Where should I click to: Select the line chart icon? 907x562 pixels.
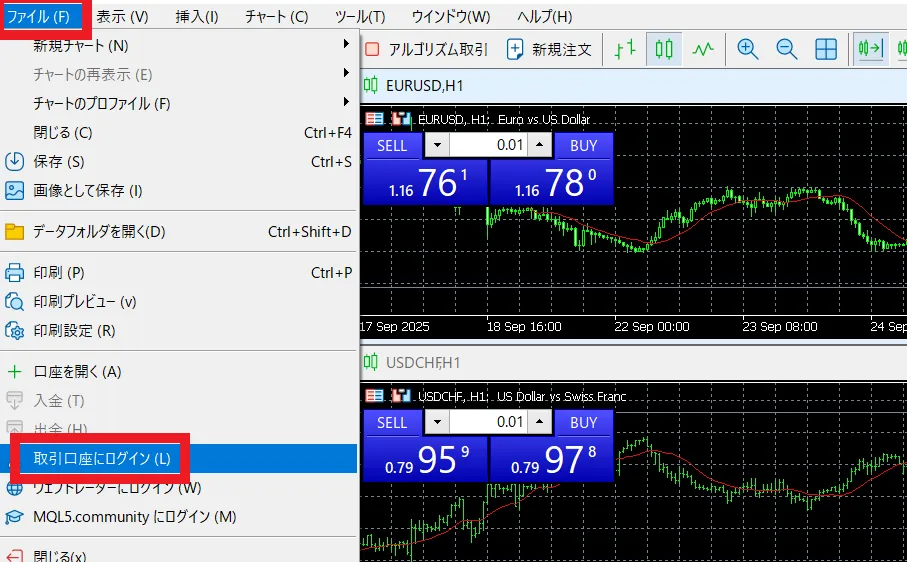[703, 49]
